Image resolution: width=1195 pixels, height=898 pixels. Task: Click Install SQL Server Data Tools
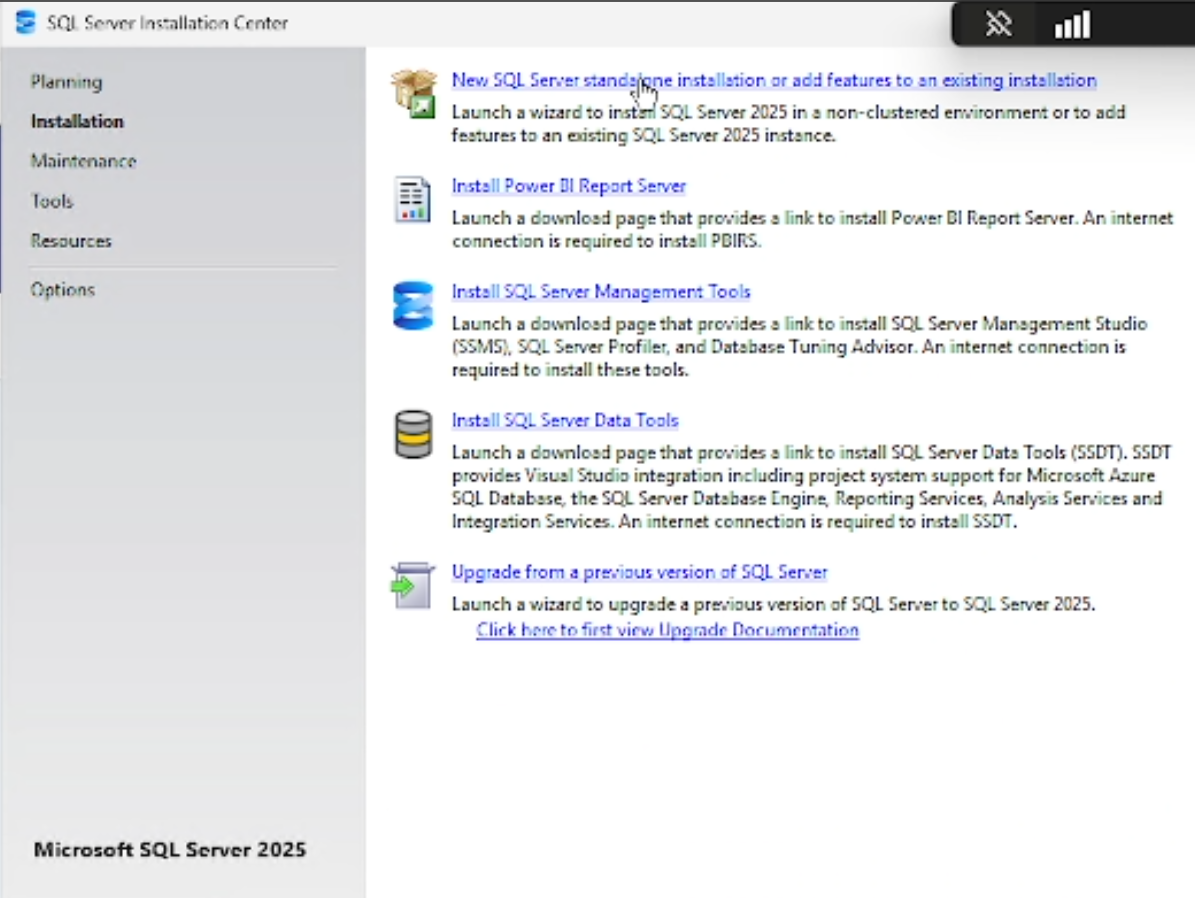tap(564, 420)
